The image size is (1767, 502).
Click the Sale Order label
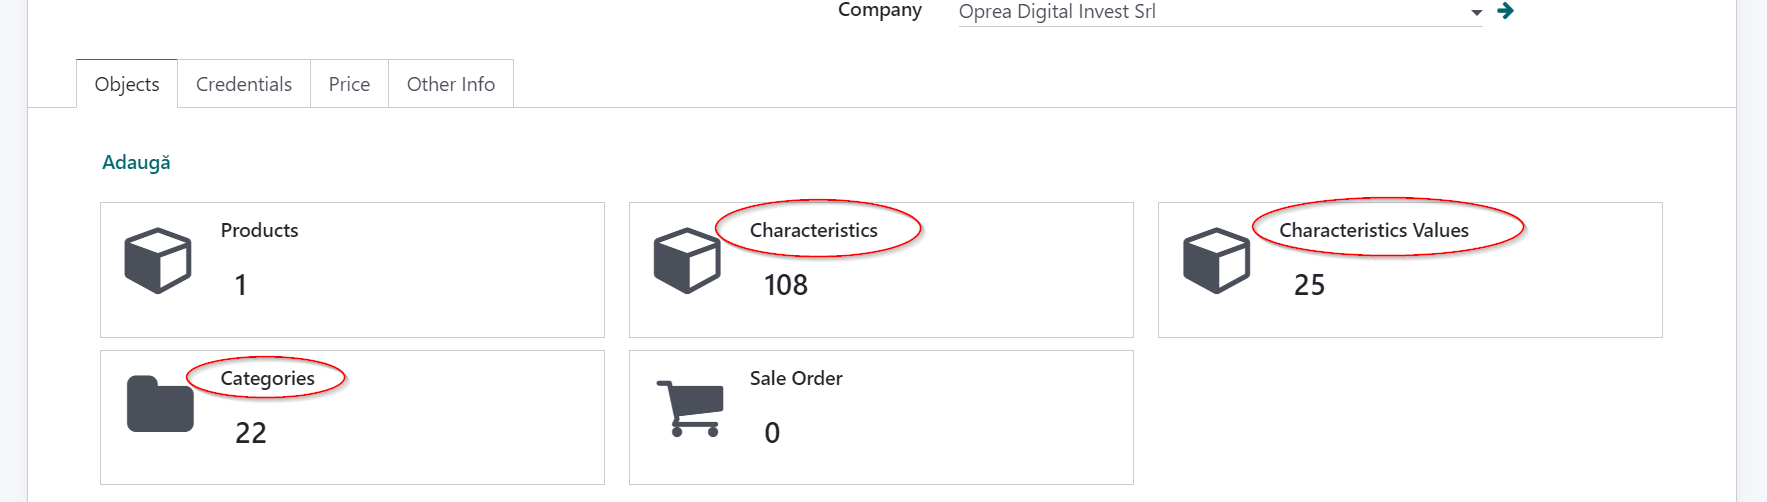click(x=796, y=378)
